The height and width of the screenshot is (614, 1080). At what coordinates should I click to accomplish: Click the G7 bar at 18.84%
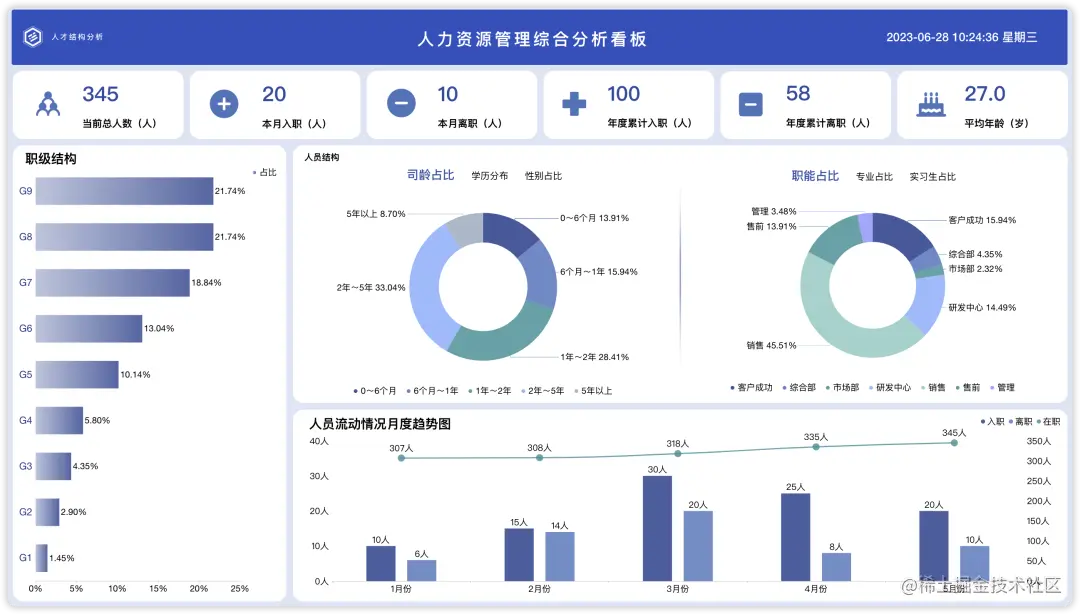[112, 283]
